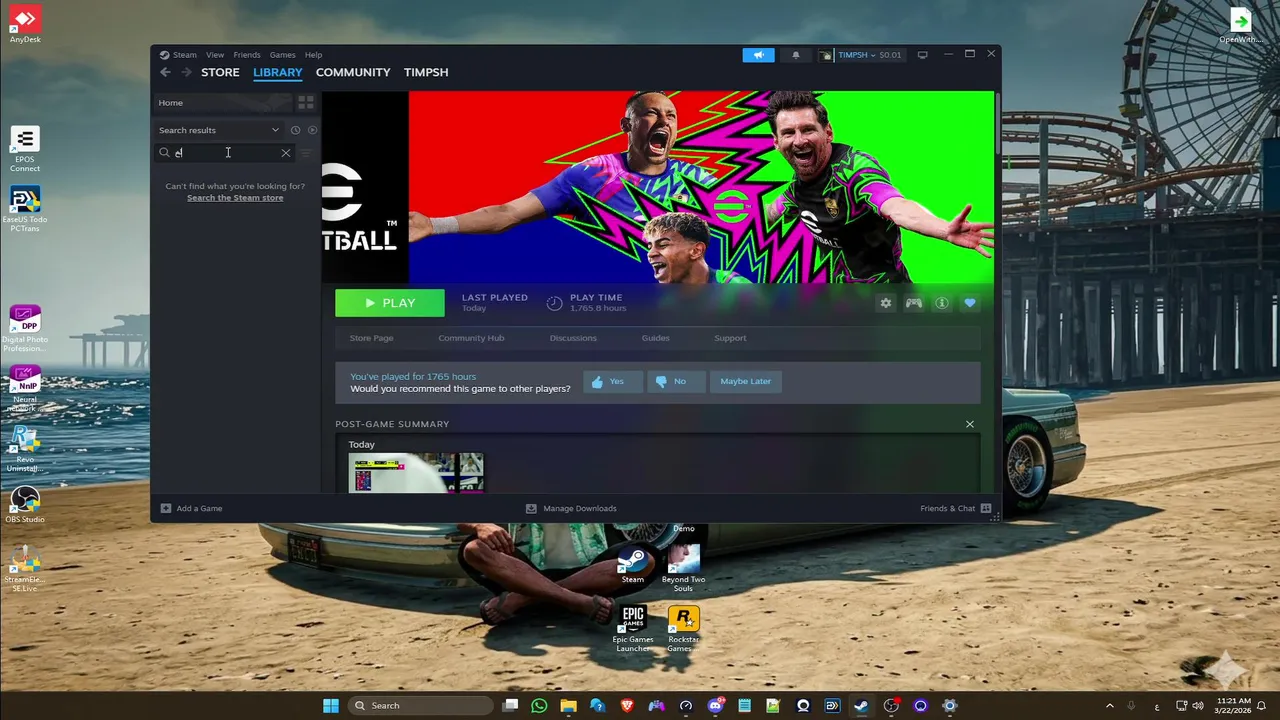
Task: Click the Big Picture mode monitor icon
Action: tap(922, 55)
